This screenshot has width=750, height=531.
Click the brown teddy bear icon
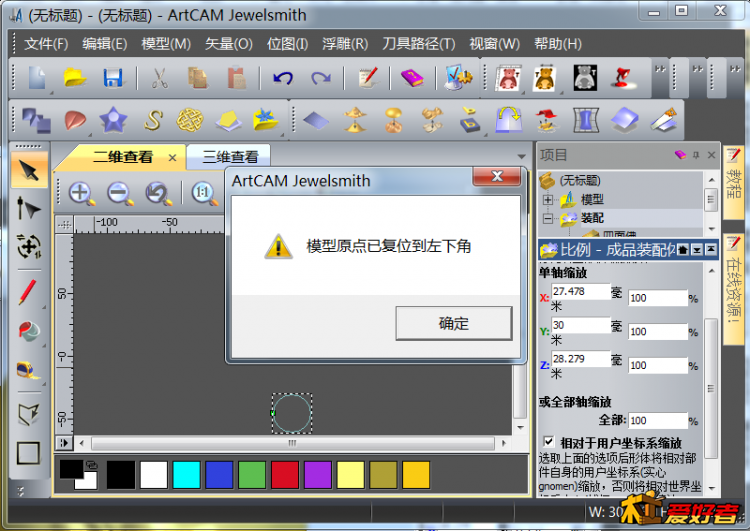click(545, 77)
